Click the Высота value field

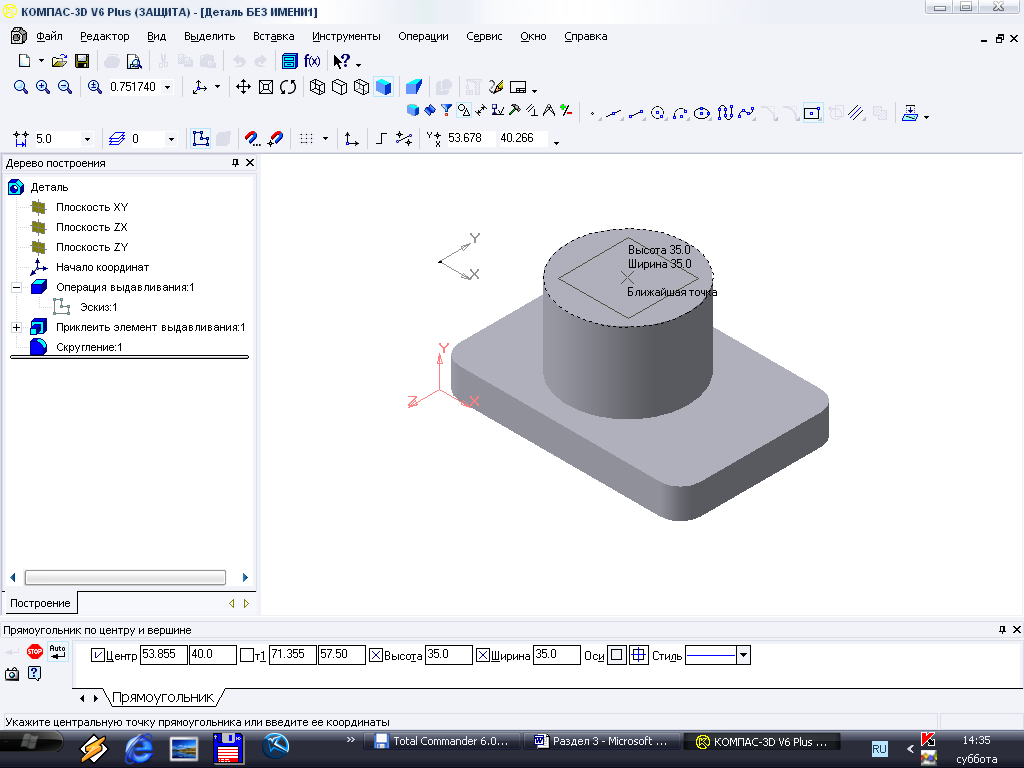(x=448, y=655)
